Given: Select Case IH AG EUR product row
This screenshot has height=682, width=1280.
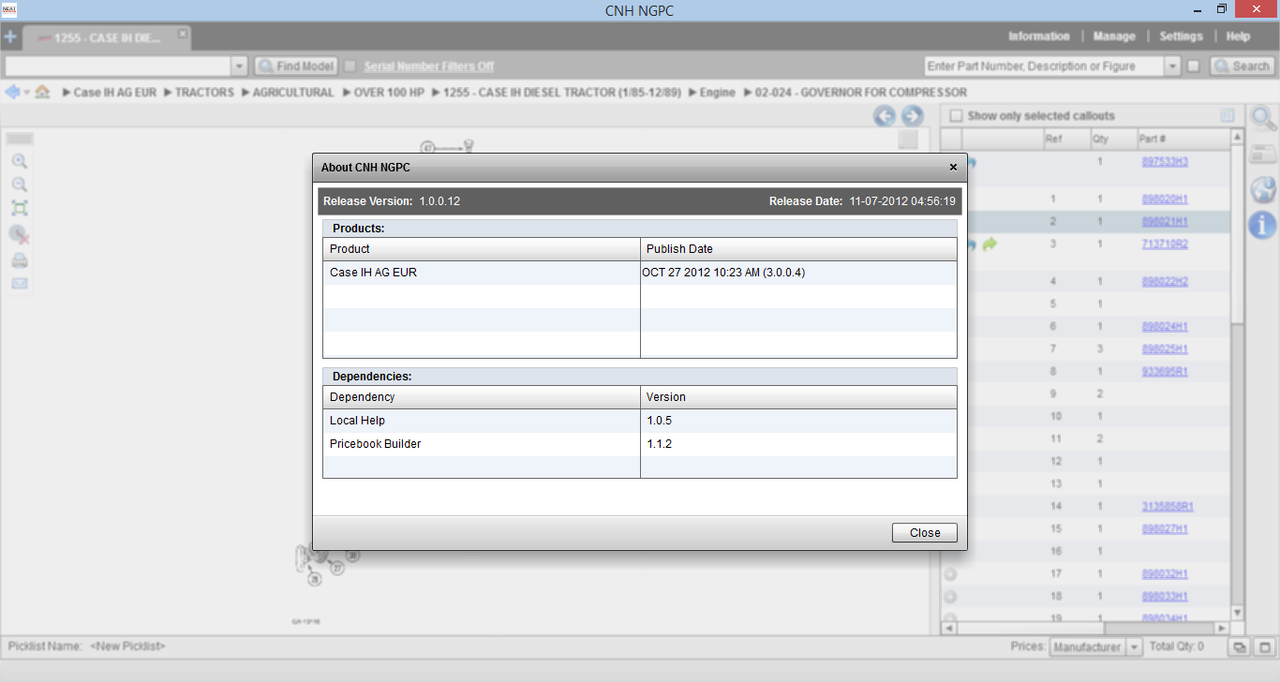Looking at the screenshot, I should (640, 272).
